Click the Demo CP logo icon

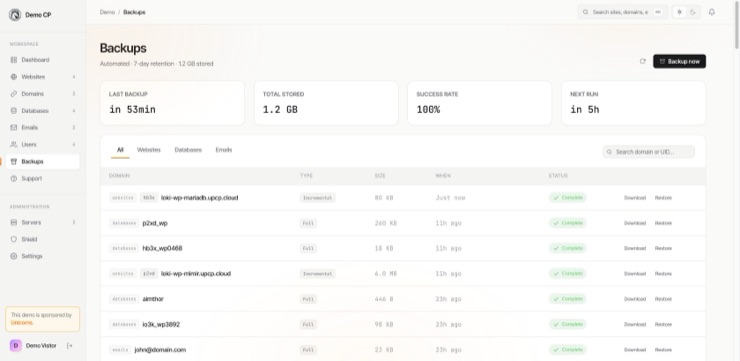click(x=15, y=15)
